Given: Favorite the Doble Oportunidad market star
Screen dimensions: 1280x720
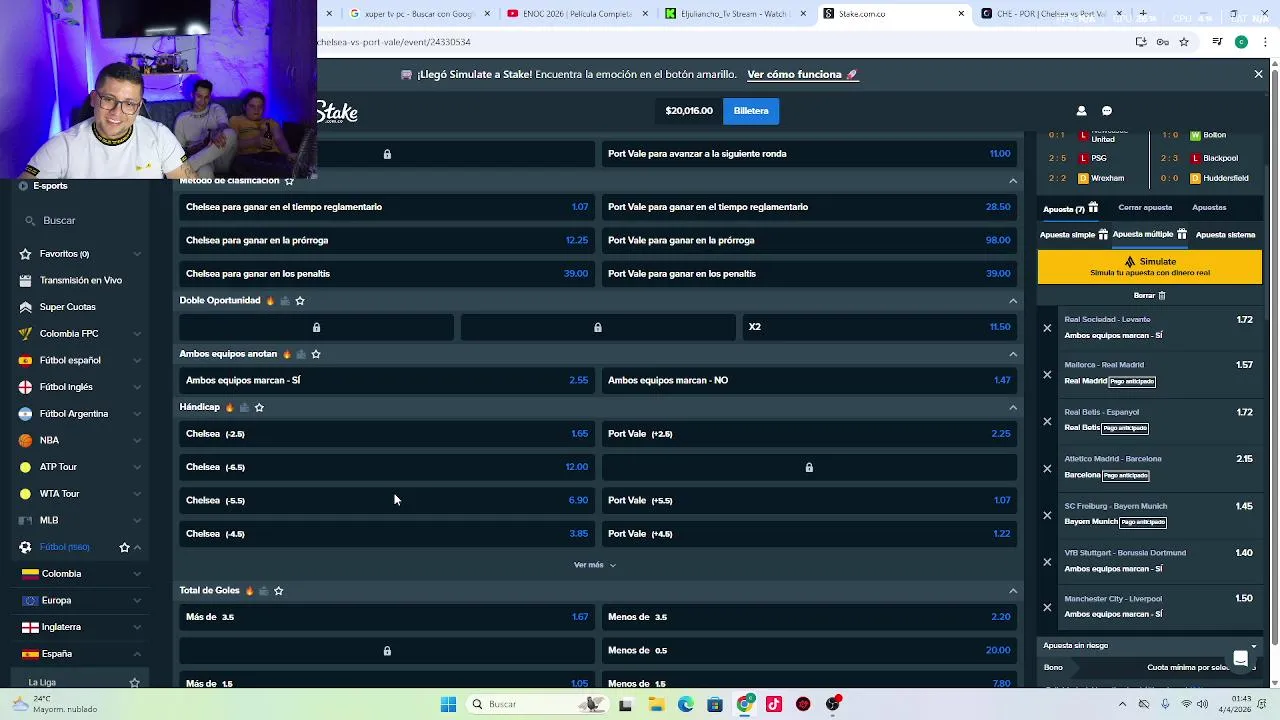Looking at the screenshot, I should pos(300,300).
